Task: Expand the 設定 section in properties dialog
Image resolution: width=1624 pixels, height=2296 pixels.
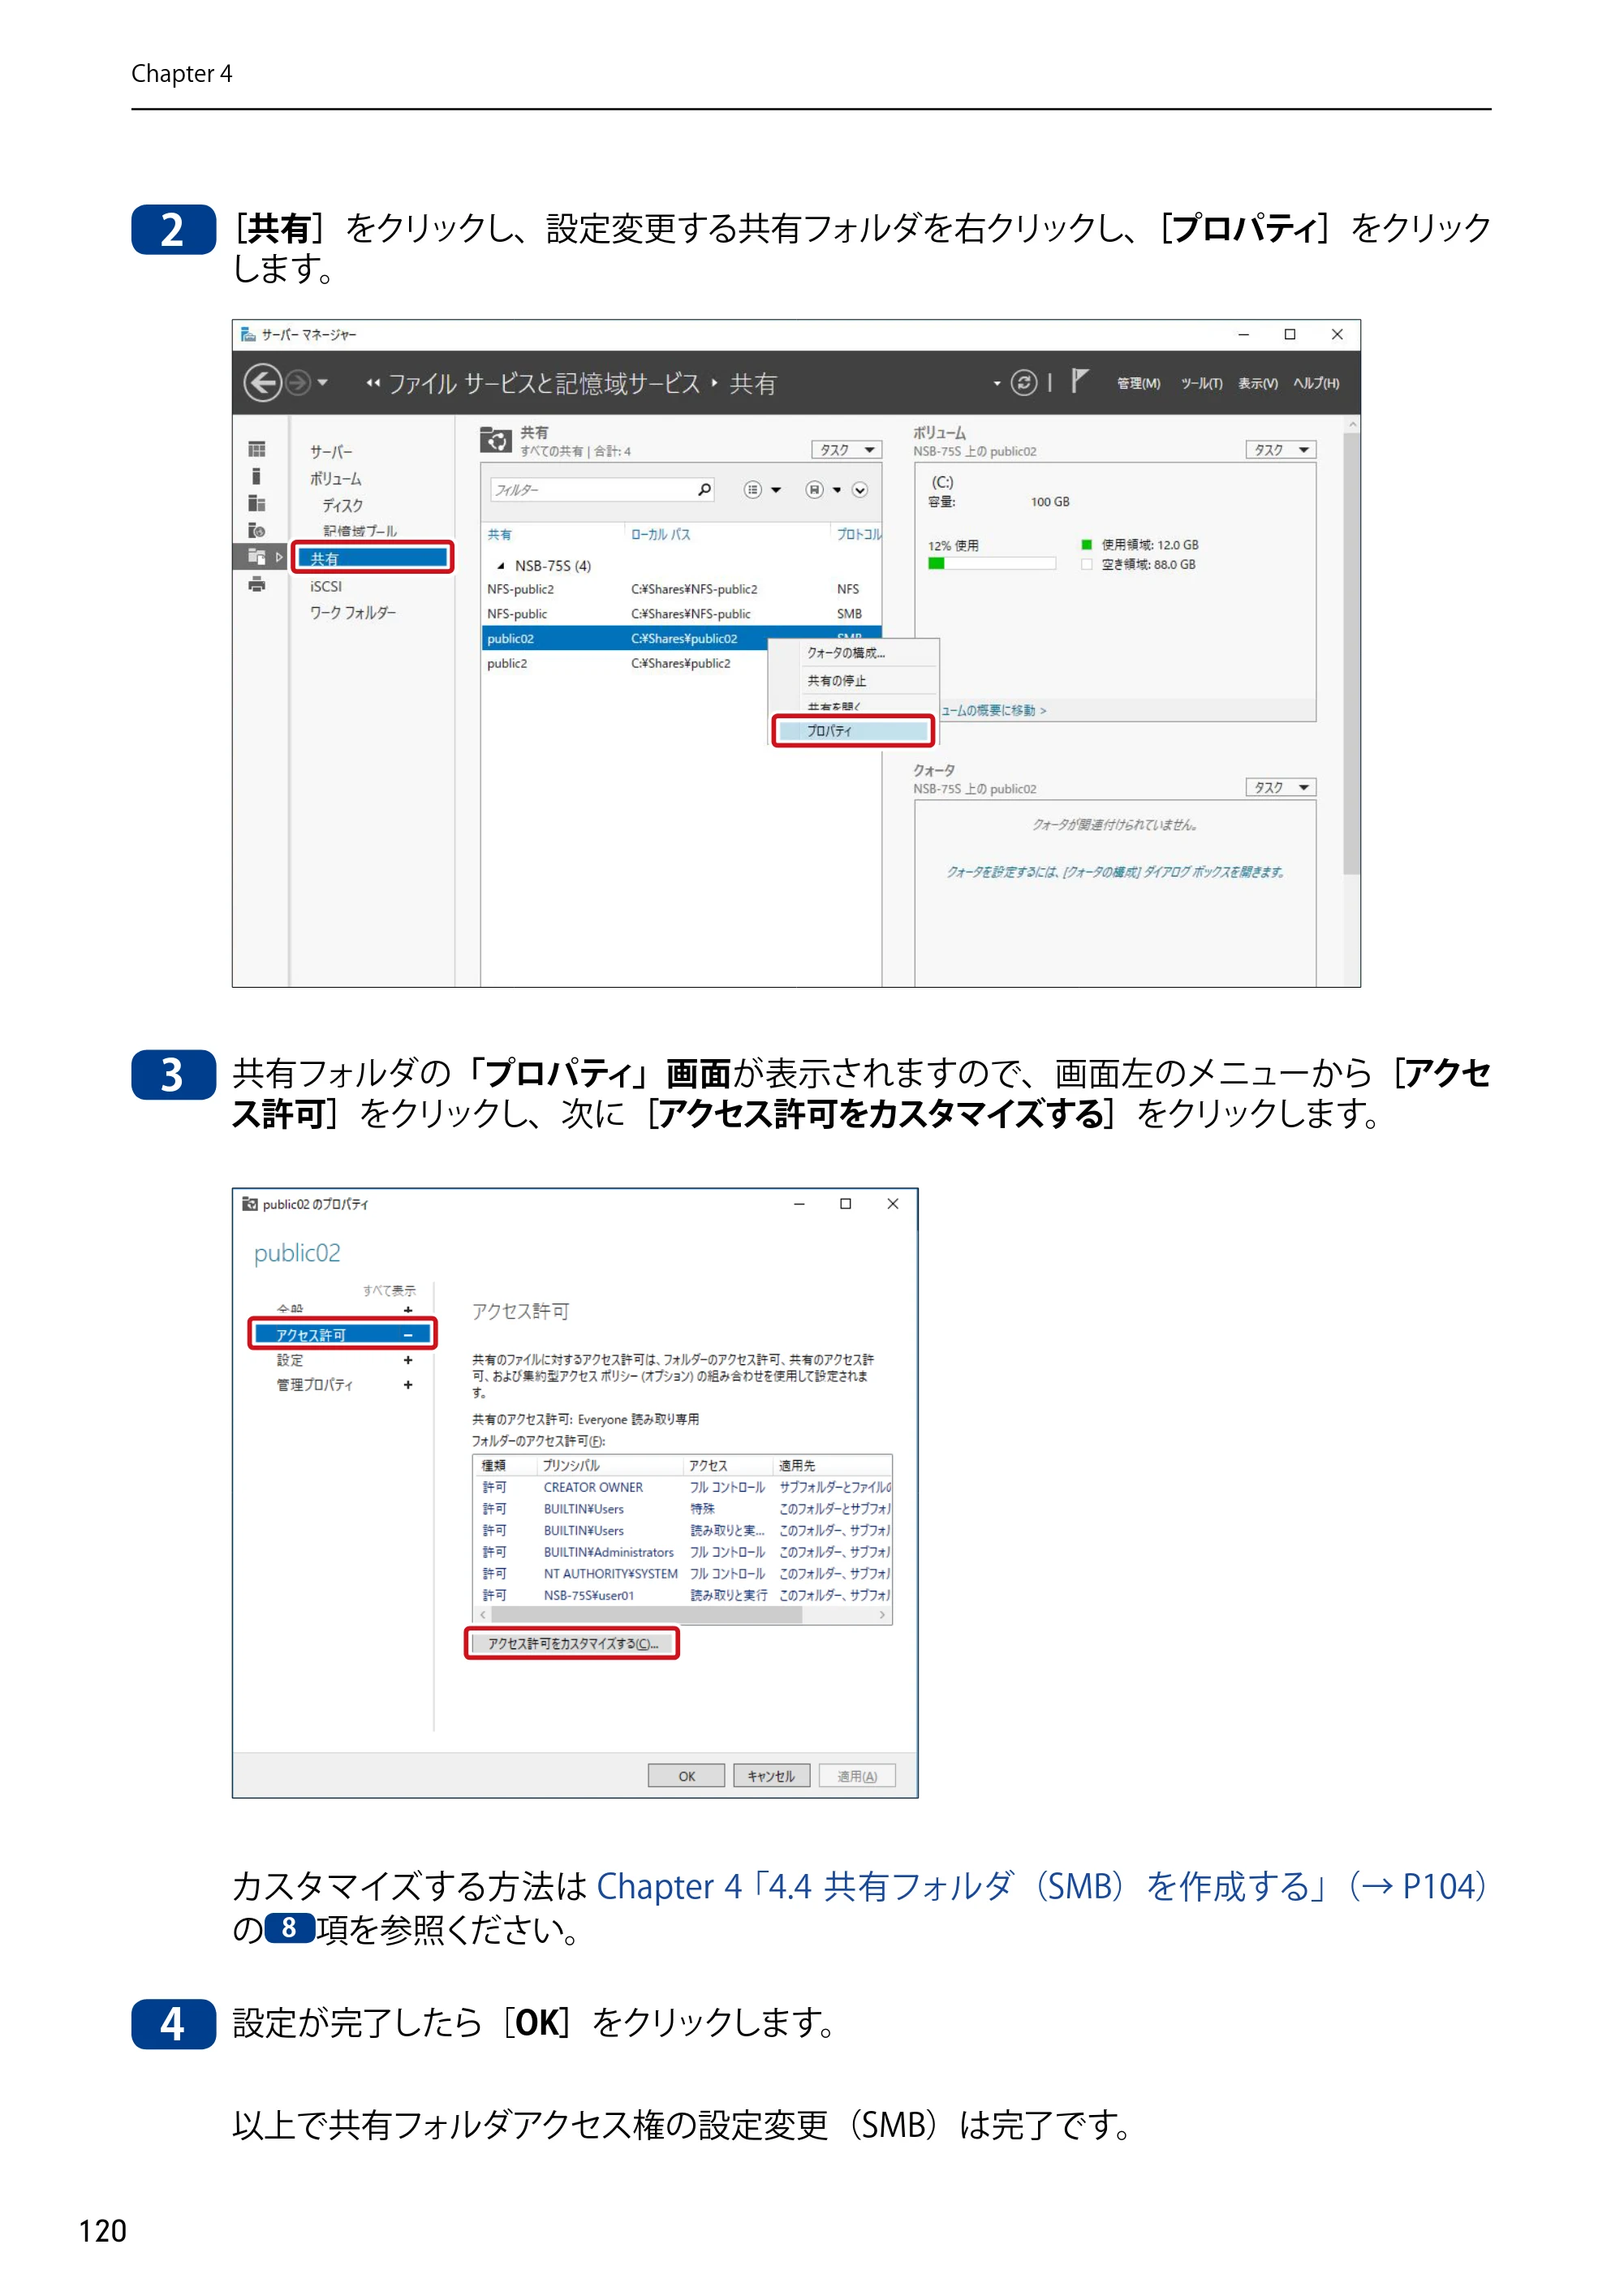Action: [408, 1360]
